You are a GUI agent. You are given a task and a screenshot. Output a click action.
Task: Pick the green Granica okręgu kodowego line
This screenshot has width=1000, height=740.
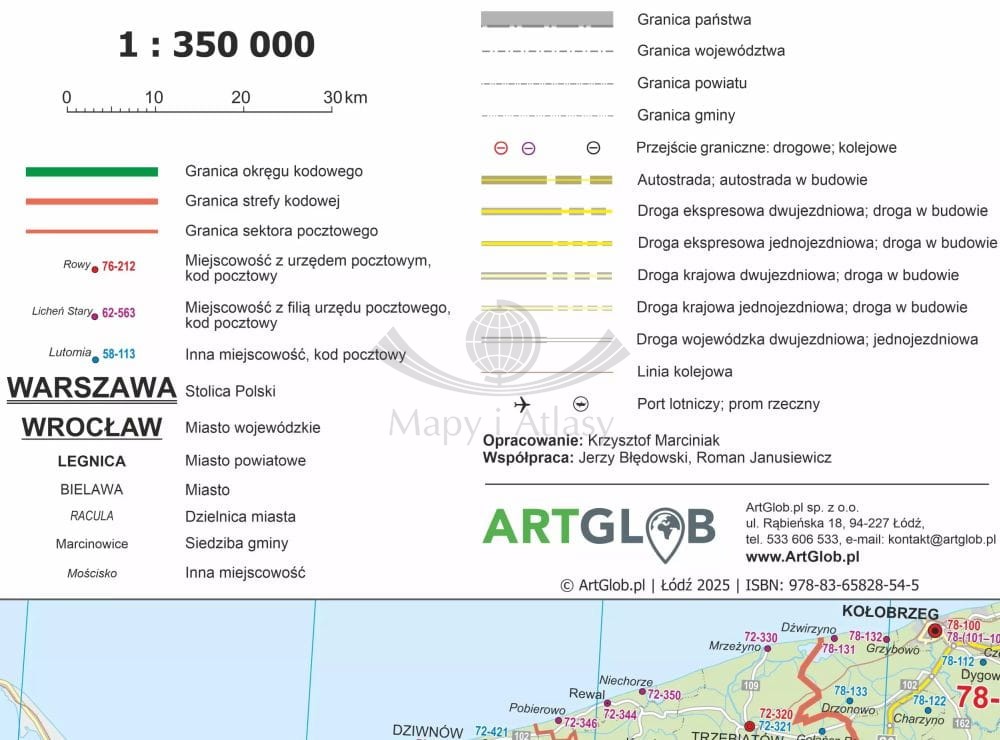coord(92,172)
